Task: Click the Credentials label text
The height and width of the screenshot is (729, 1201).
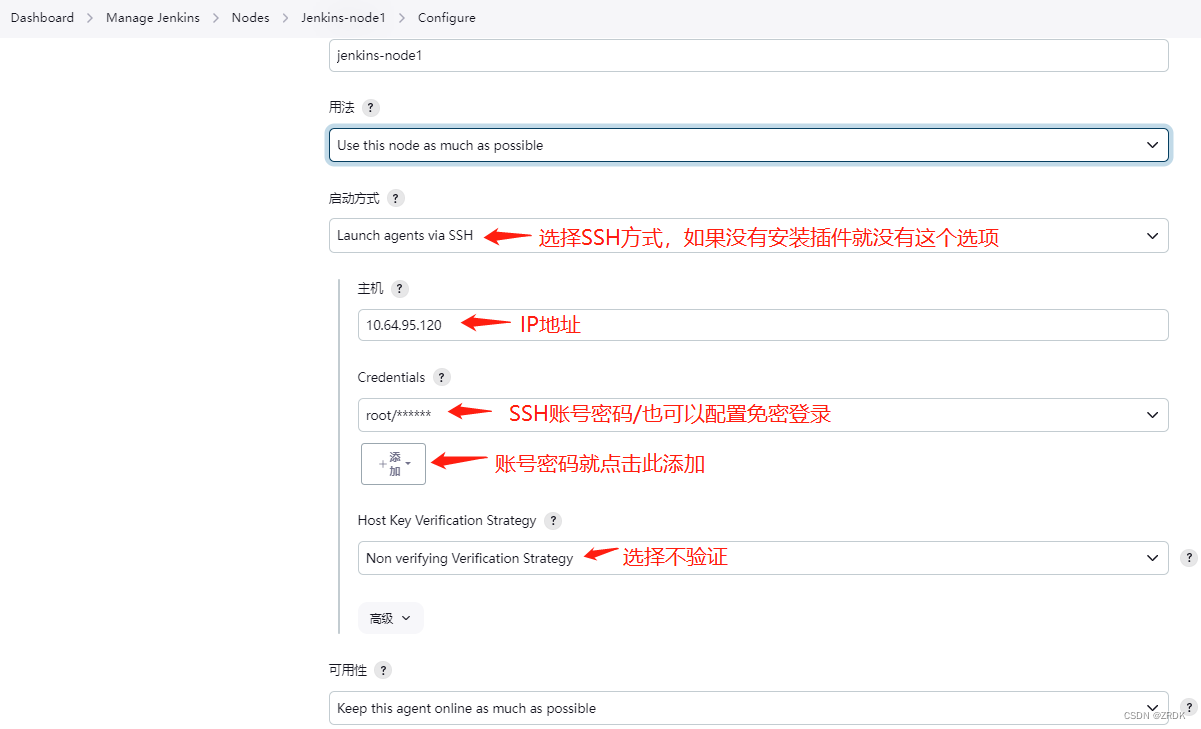Action: pos(391,377)
